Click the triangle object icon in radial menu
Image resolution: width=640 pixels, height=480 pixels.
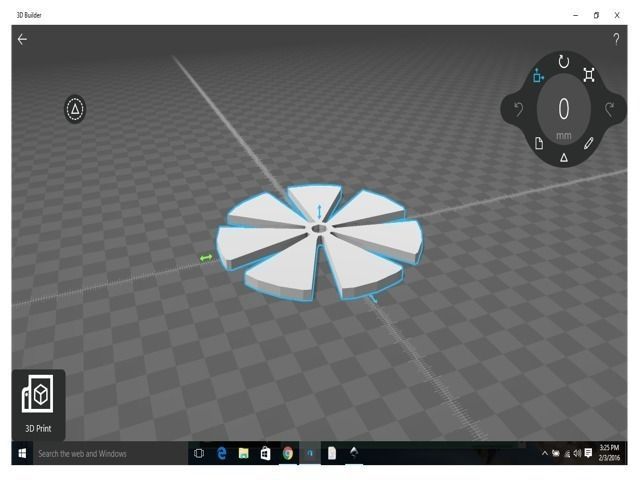(564, 157)
